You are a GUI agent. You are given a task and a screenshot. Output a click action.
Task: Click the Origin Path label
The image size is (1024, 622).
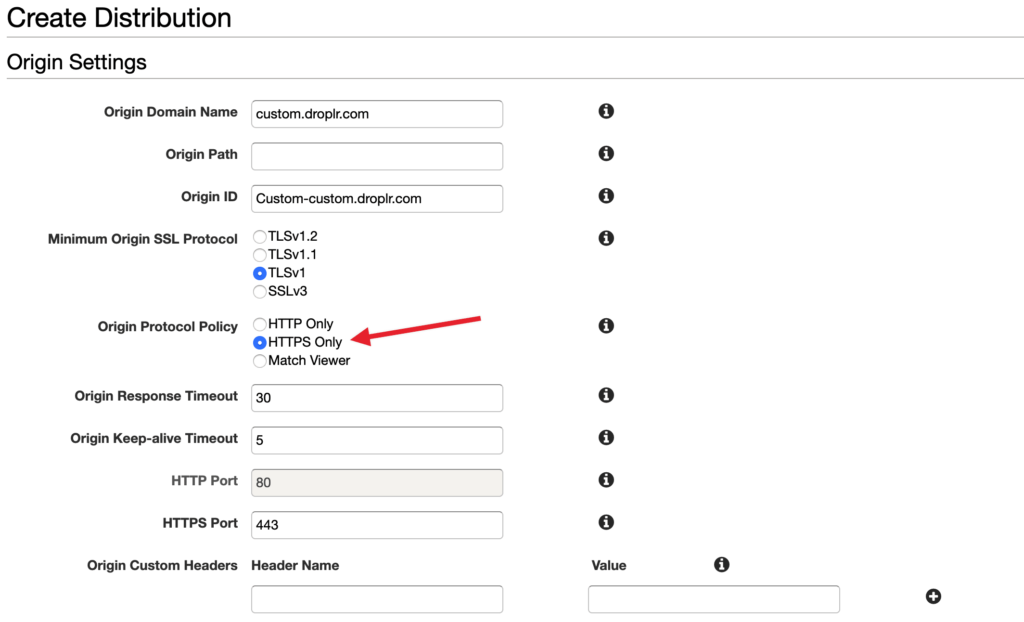point(201,154)
